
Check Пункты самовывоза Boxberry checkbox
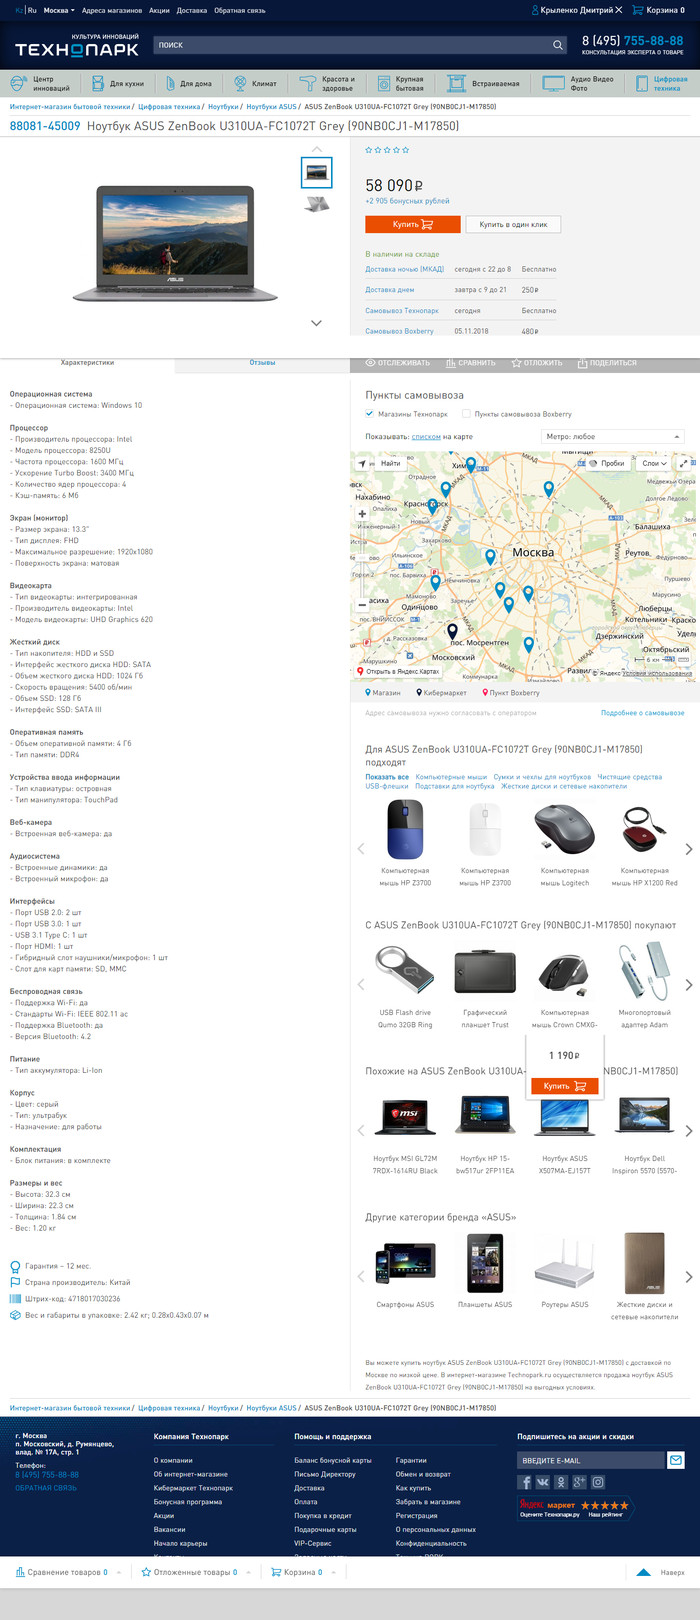(466, 413)
